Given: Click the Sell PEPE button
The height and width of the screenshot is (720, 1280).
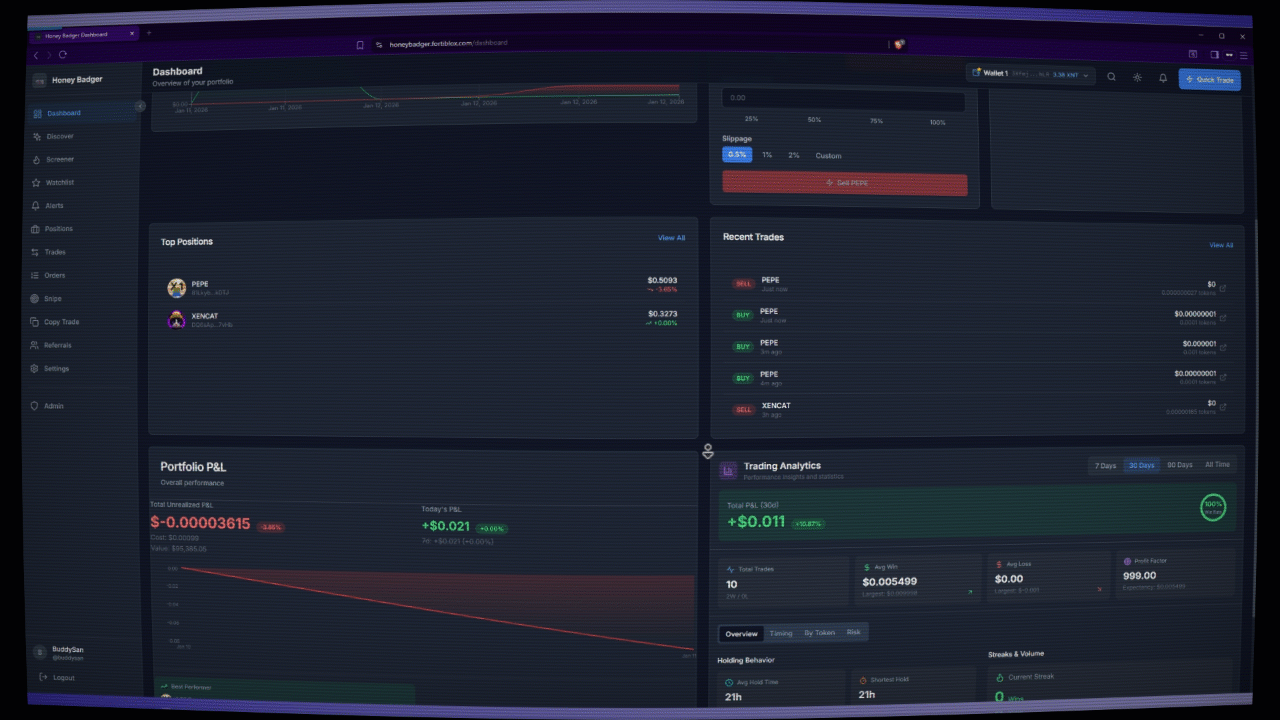Looking at the screenshot, I should (845, 182).
